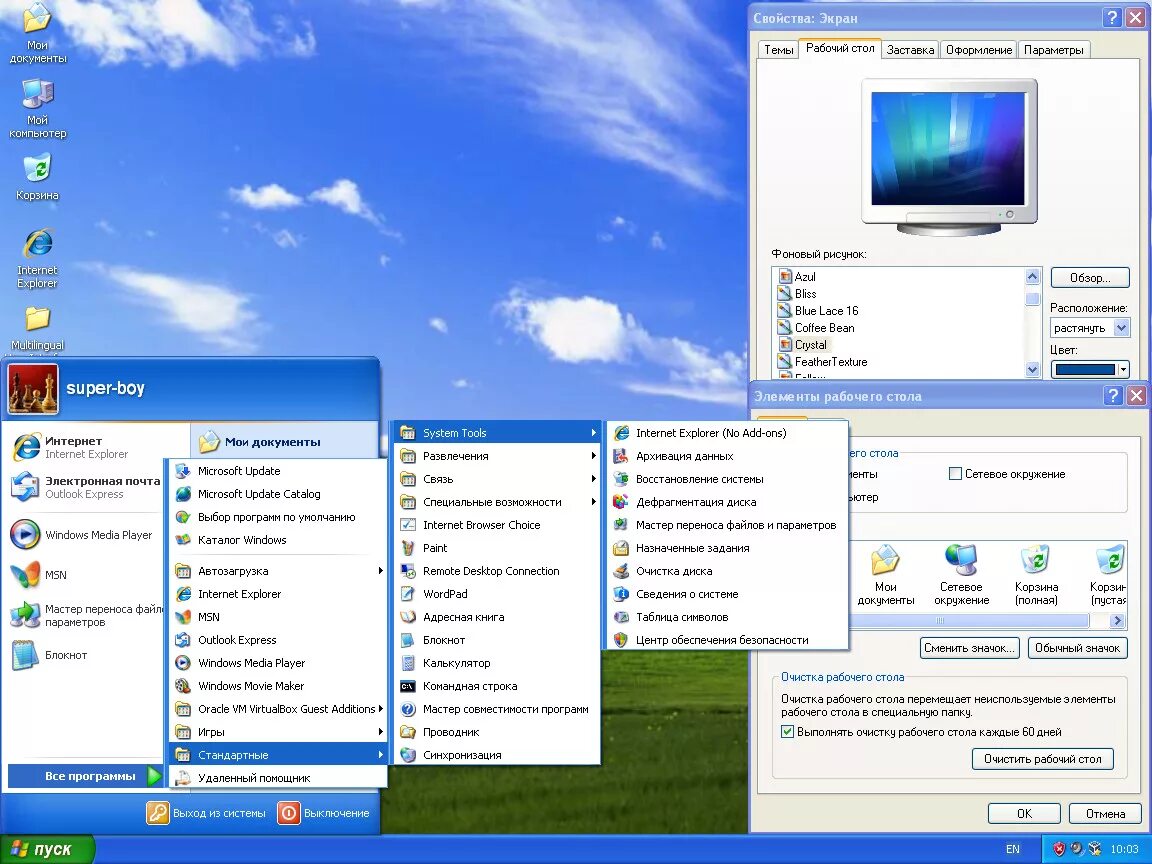Expand Стандартные submenu

click(x=278, y=755)
